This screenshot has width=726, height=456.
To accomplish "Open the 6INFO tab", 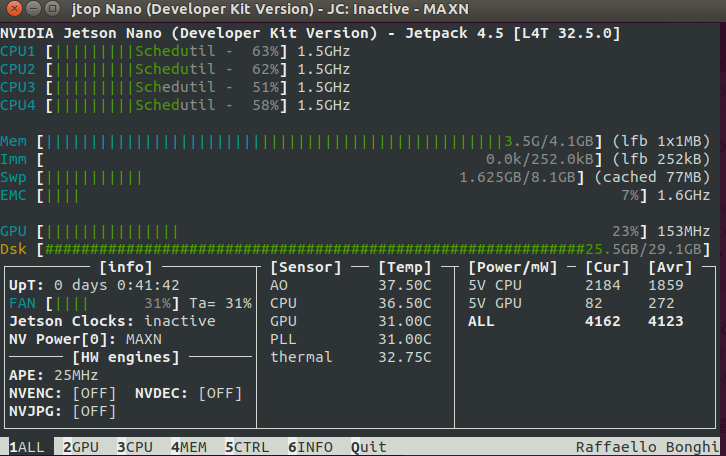I will tap(310, 447).
